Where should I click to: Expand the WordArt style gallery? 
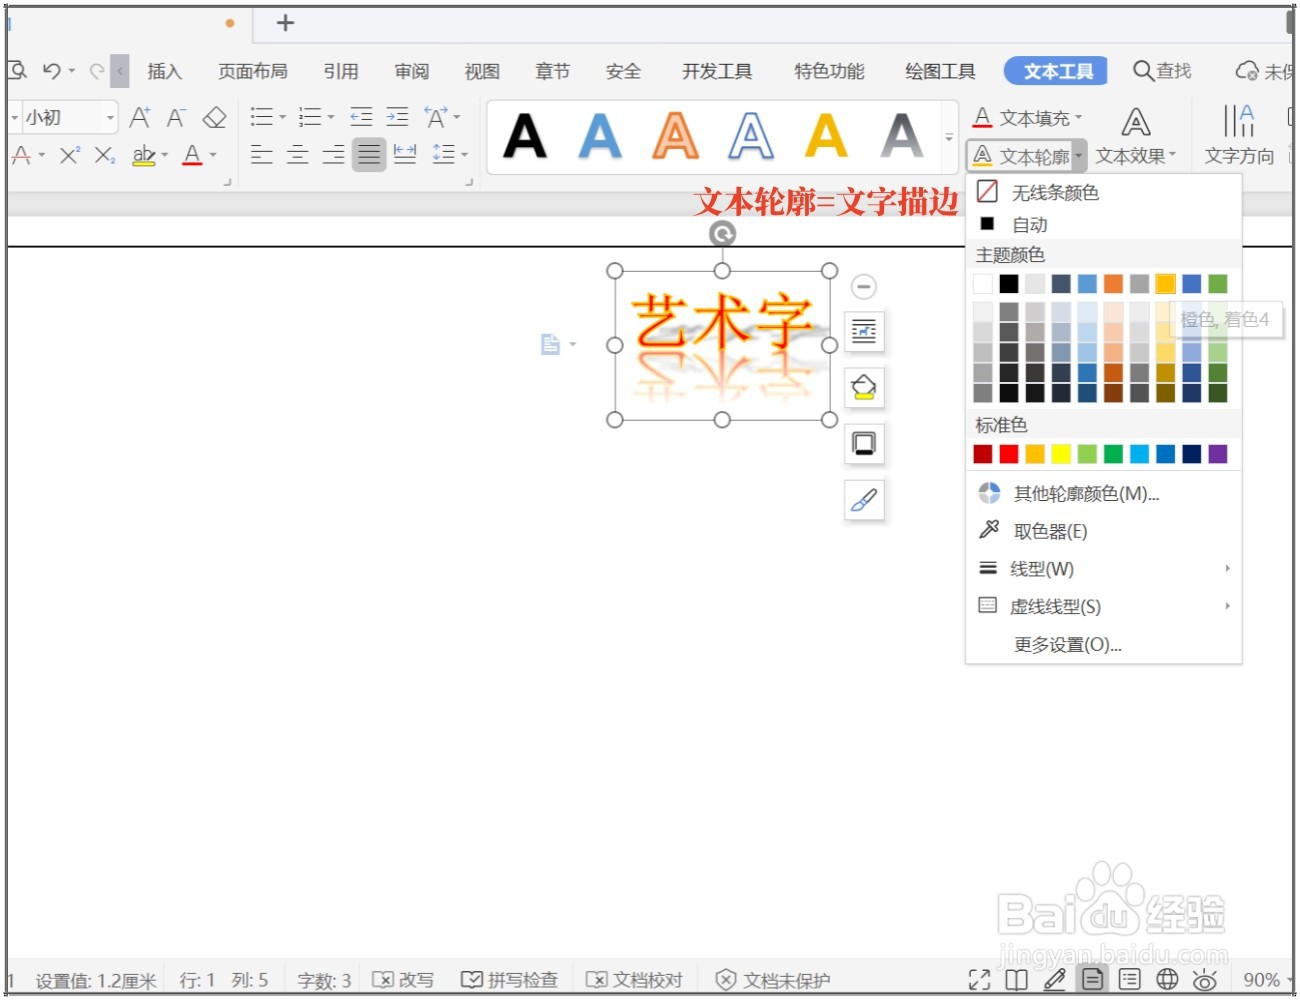click(949, 138)
